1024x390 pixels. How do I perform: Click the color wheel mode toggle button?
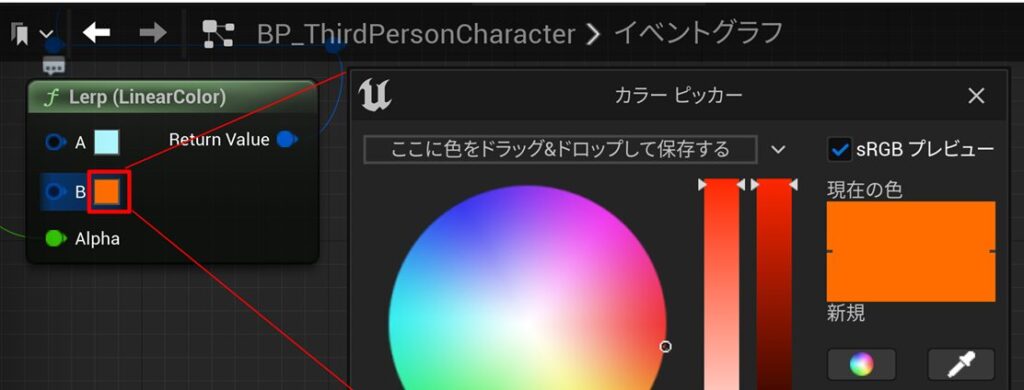click(x=861, y=364)
